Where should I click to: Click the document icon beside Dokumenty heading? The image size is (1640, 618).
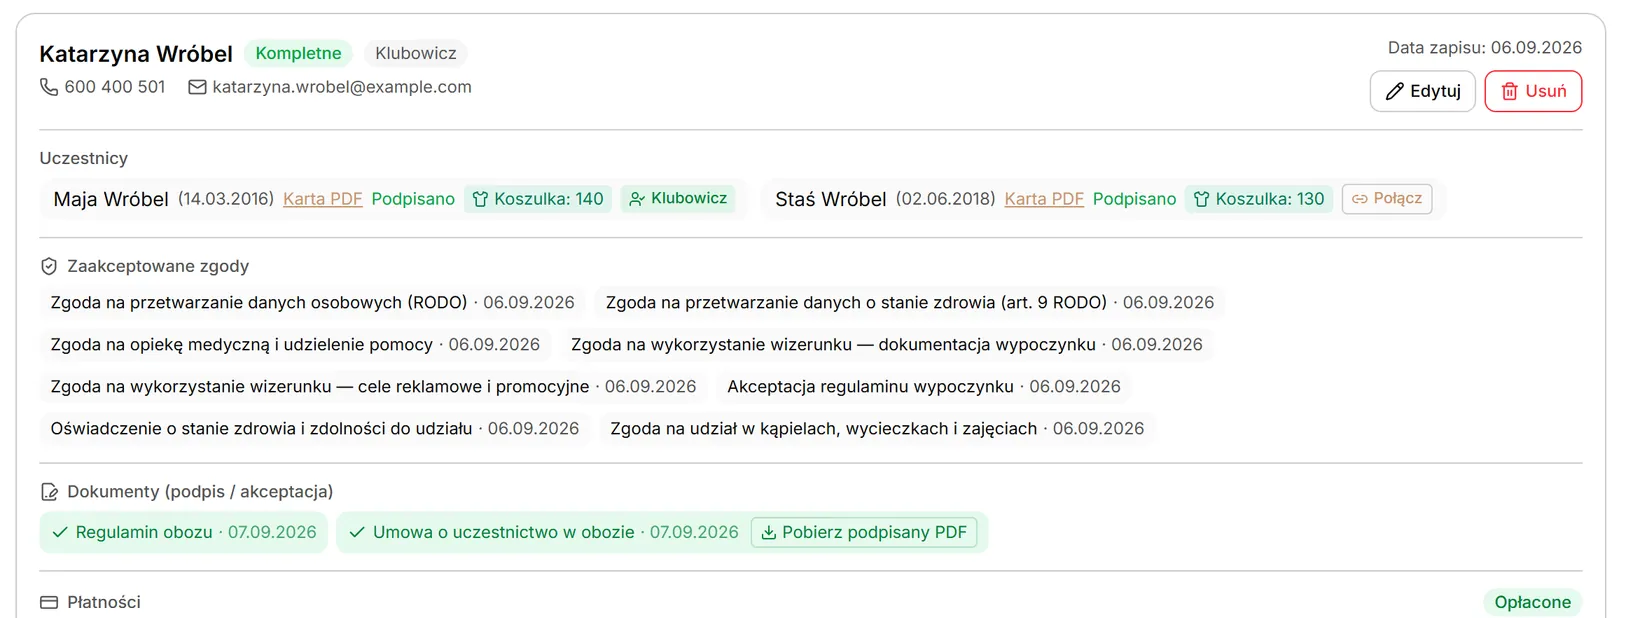click(49, 492)
